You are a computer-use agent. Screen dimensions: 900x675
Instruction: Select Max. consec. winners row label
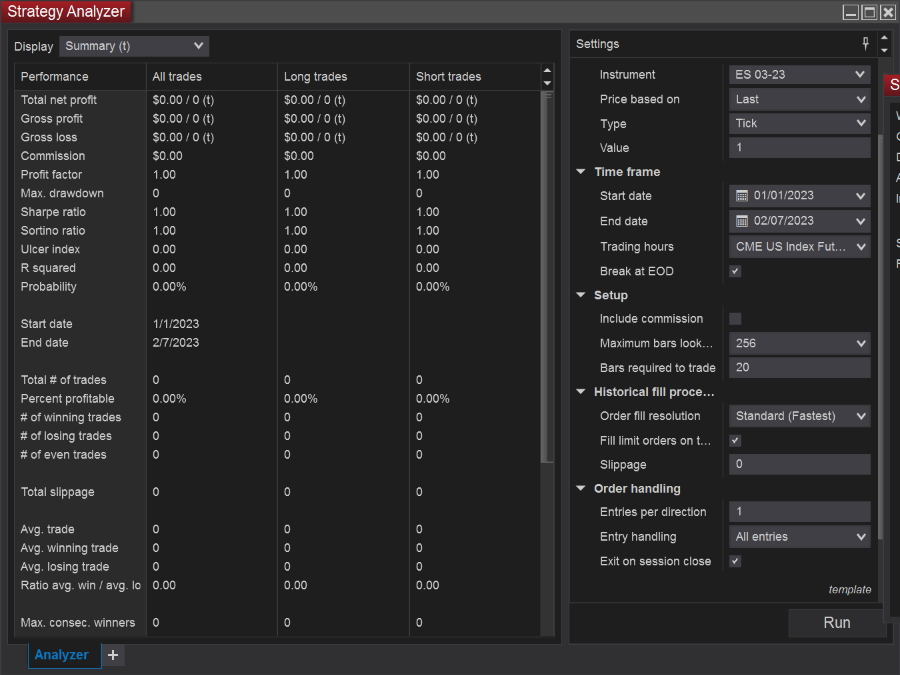tap(78, 623)
